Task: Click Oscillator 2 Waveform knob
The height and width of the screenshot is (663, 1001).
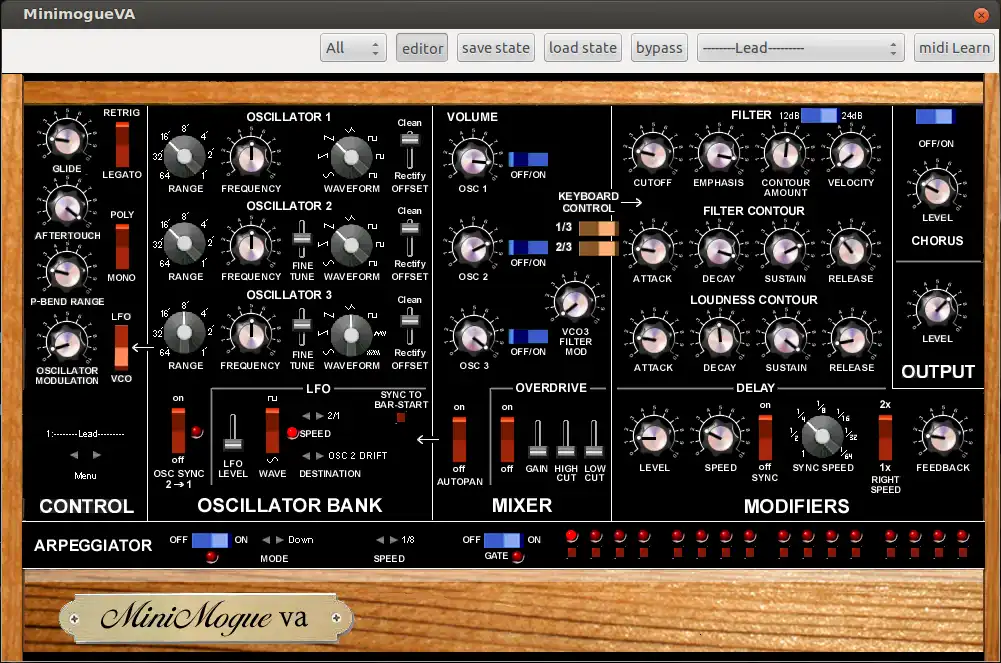Action: click(x=350, y=244)
